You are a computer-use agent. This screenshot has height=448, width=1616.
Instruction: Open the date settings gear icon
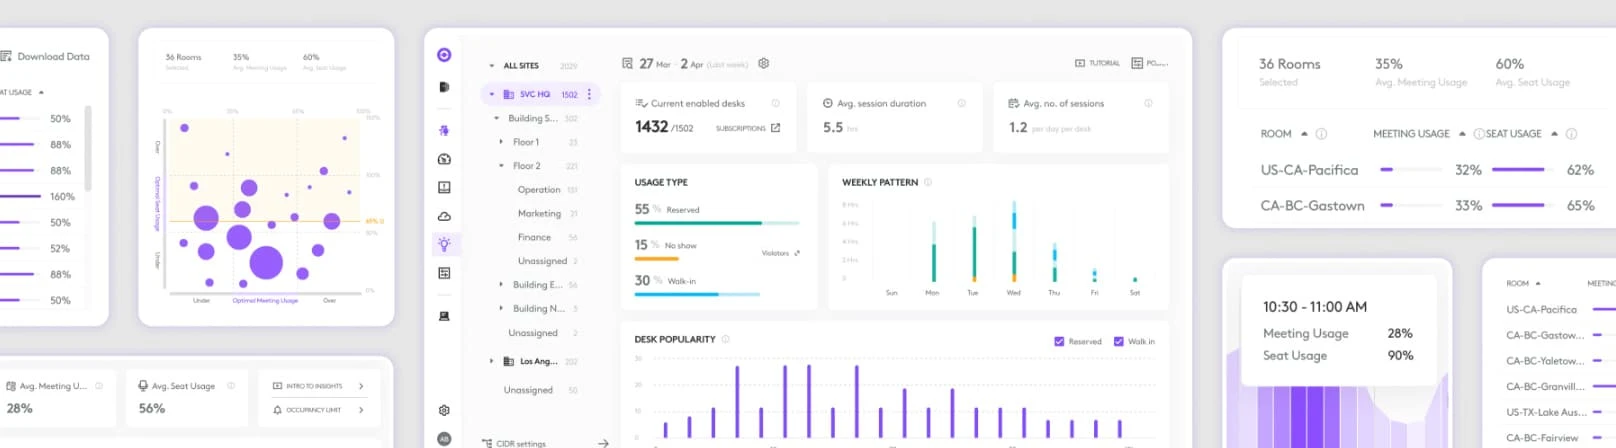pyautogui.click(x=763, y=63)
